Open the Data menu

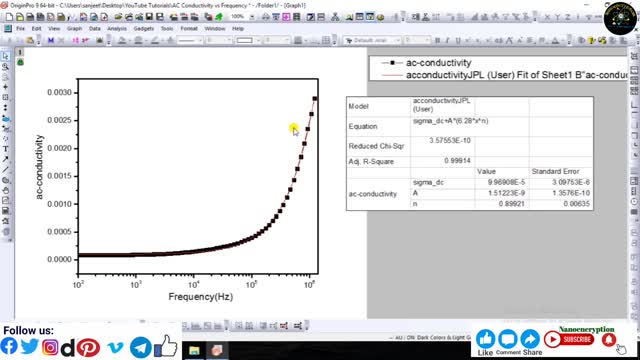[95, 29]
